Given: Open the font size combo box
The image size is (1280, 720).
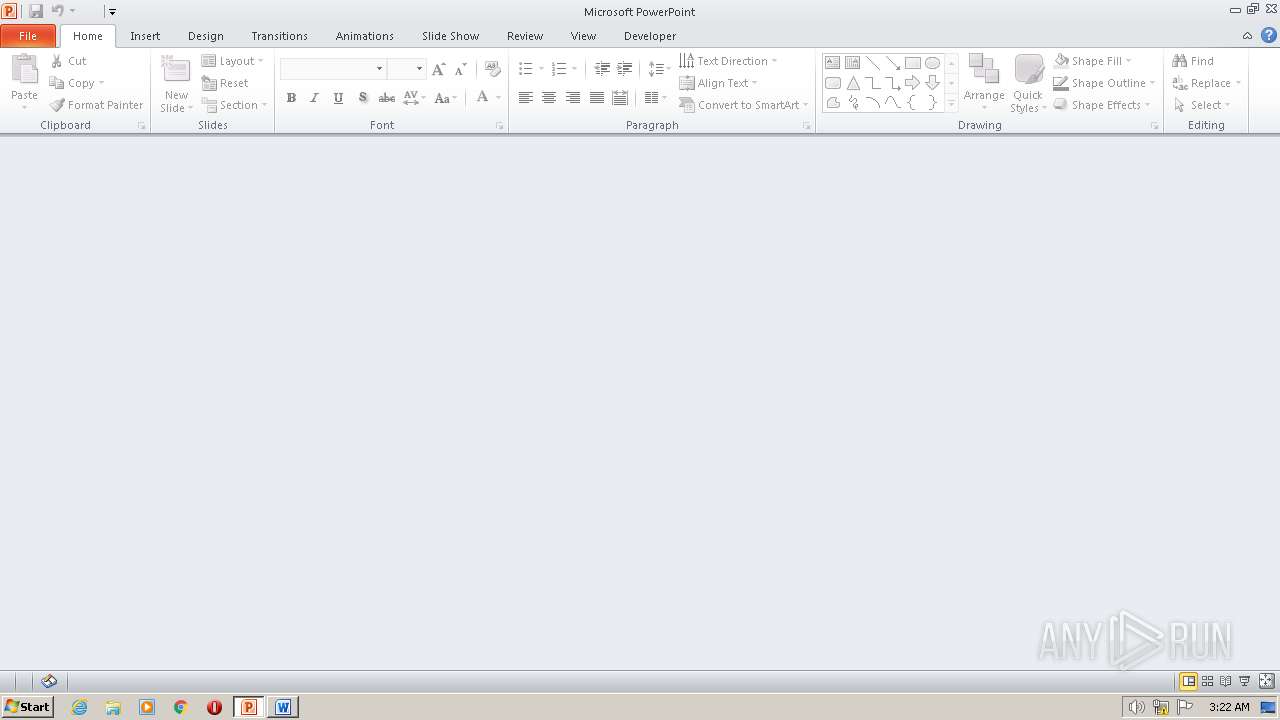Looking at the screenshot, I should [407, 69].
